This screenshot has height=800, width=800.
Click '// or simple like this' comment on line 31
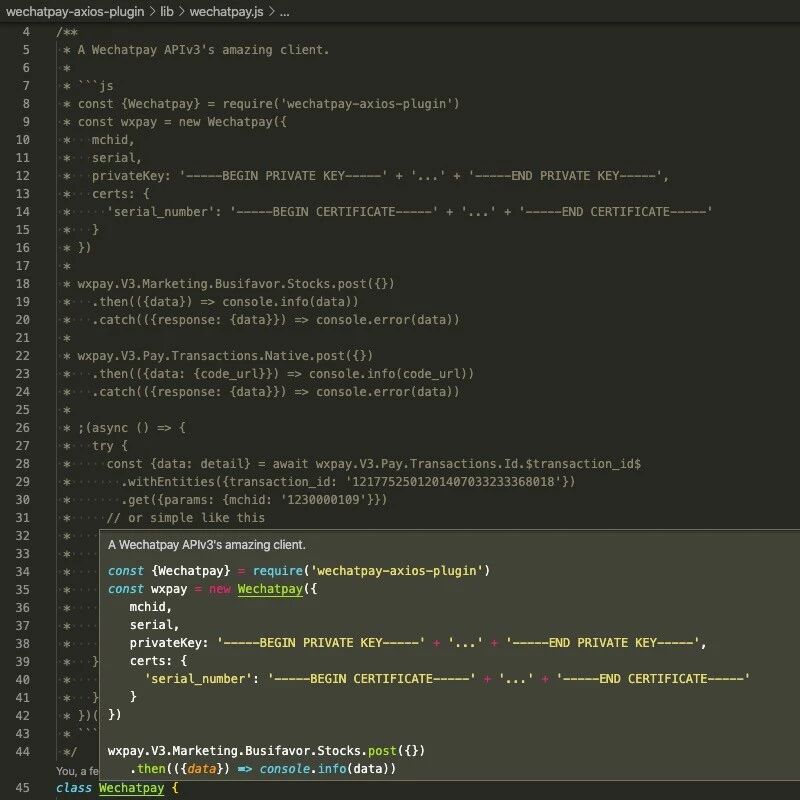[186, 518]
